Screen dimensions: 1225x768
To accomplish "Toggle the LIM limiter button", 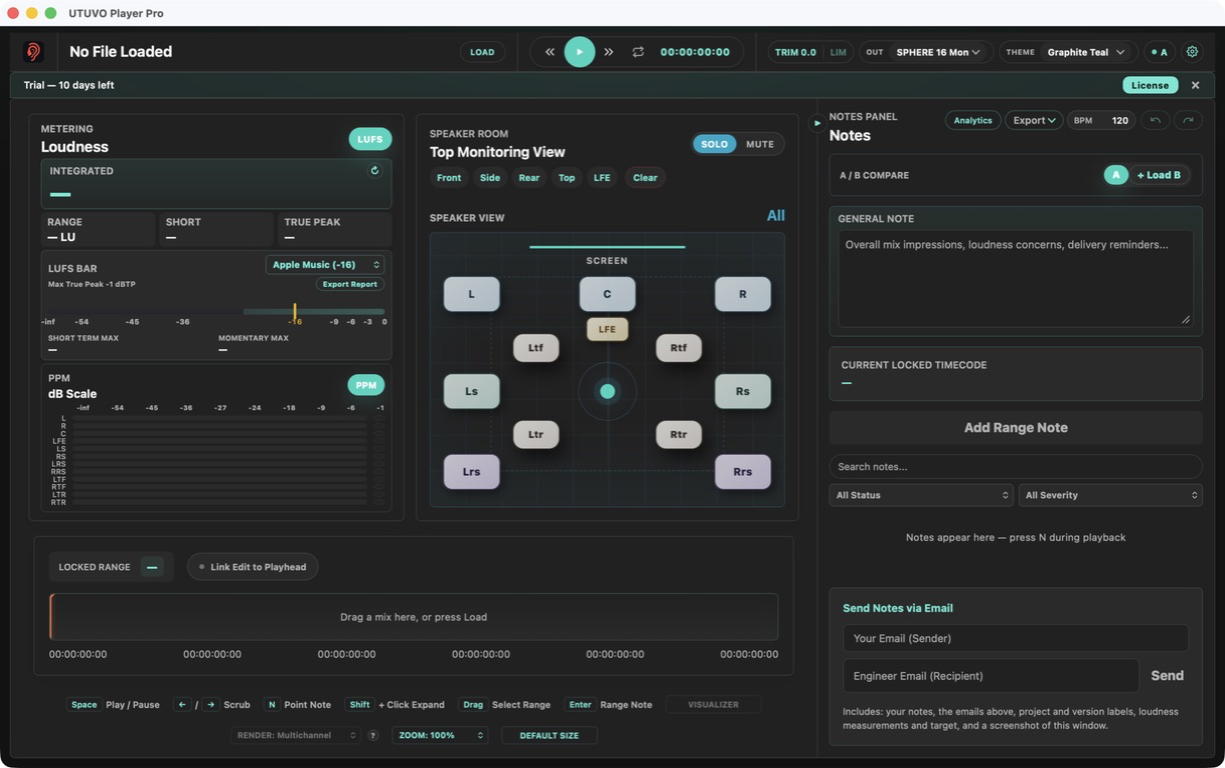I will [x=838, y=52].
